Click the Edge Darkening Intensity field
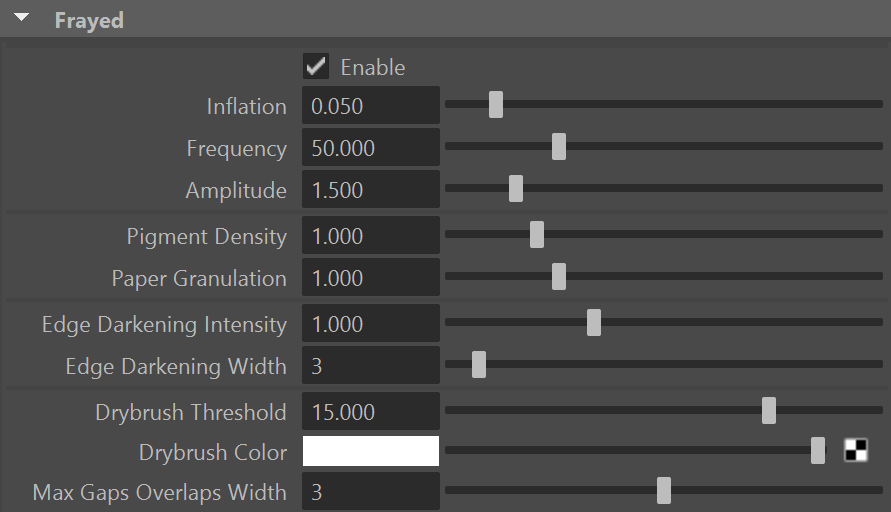The height and width of the screenshot is (512, 891). (x=370, y=324)
